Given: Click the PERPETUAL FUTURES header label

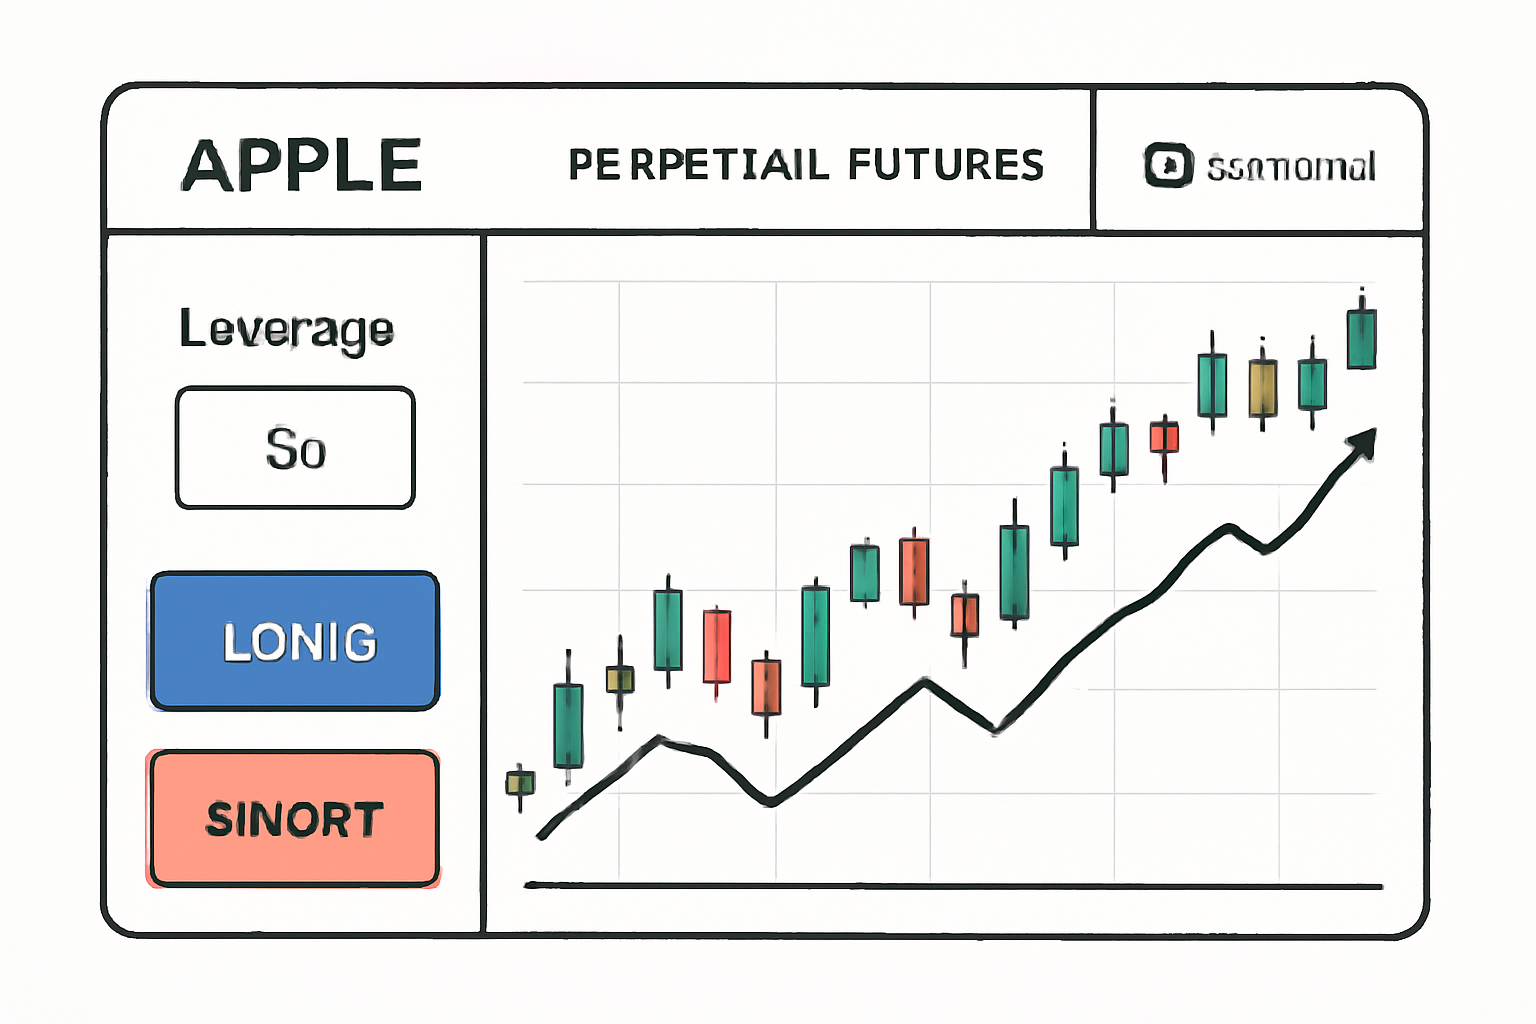Looking at the screenshot, I should coord(806,165).
